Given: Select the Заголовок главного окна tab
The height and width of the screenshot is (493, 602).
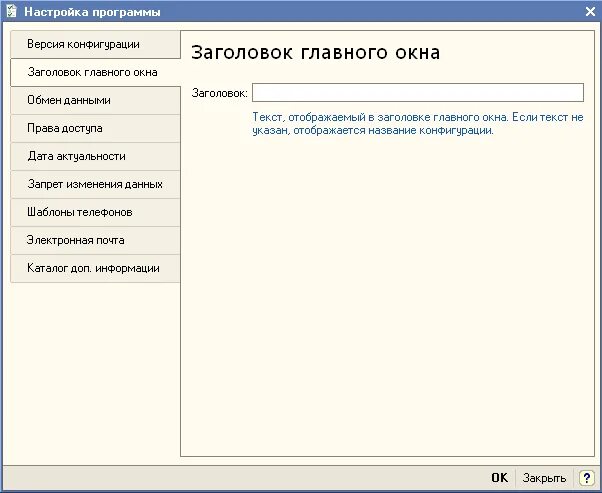Looking at the screenshot, I should tap(95, 72).
